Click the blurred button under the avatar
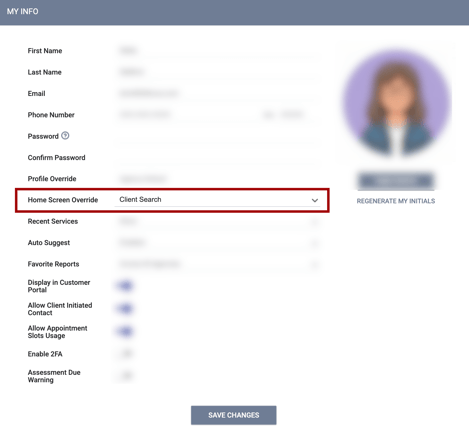Image resolution: width=469 pixels, height=427 pixels. 396,181
